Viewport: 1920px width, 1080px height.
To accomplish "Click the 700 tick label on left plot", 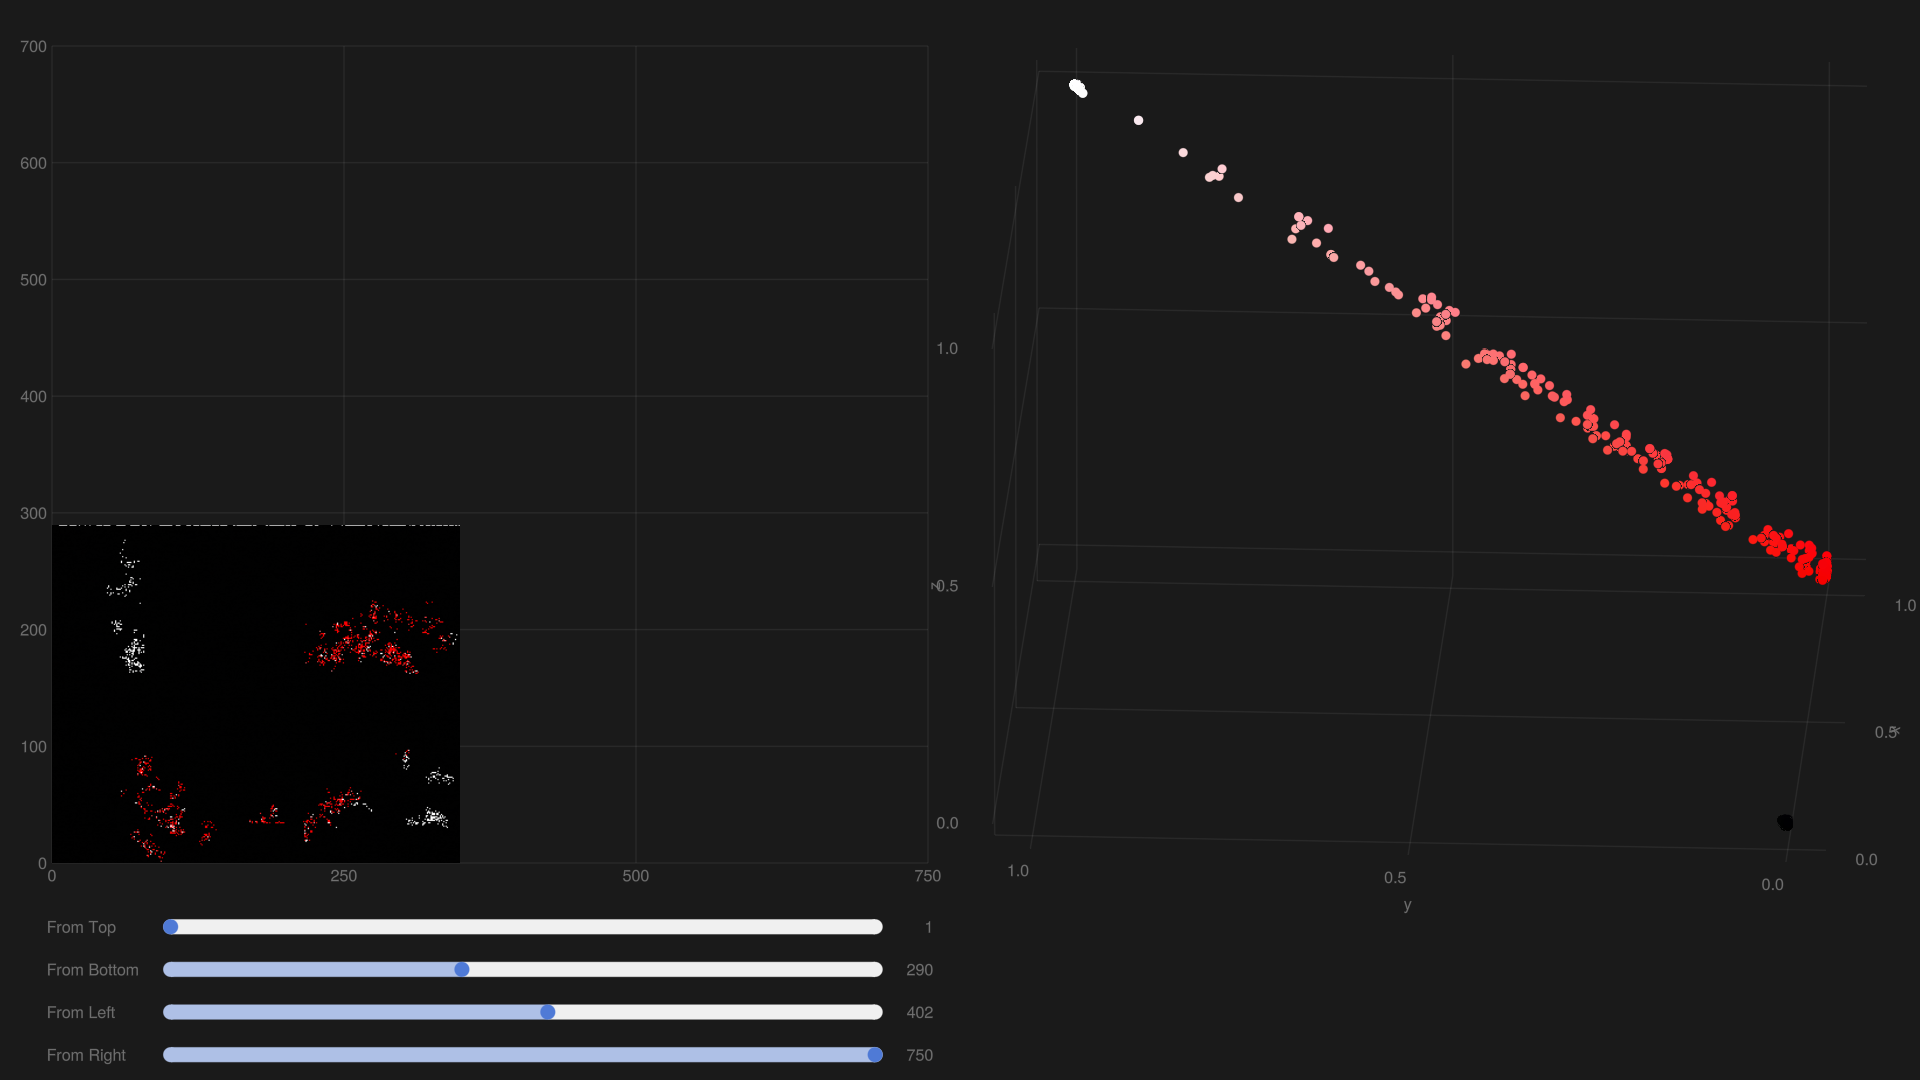I will (33, 47).
